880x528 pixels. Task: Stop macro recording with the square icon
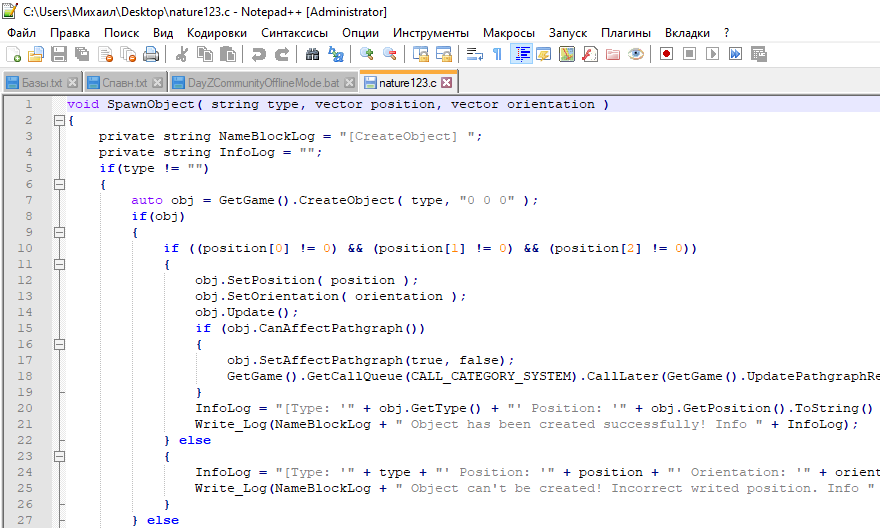pos(689,54)
